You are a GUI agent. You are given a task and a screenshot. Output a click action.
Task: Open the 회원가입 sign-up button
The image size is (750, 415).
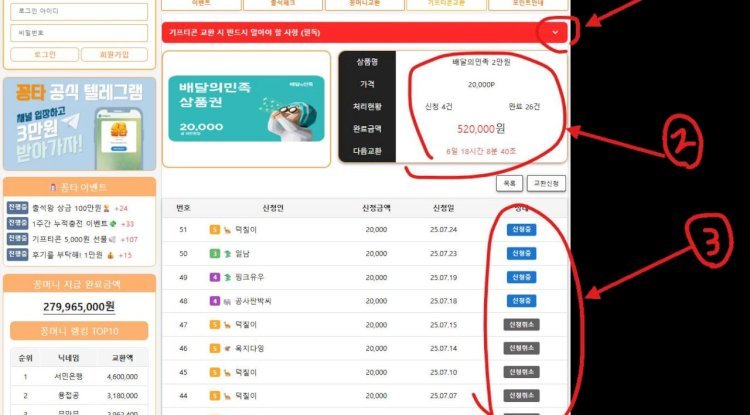114,55
